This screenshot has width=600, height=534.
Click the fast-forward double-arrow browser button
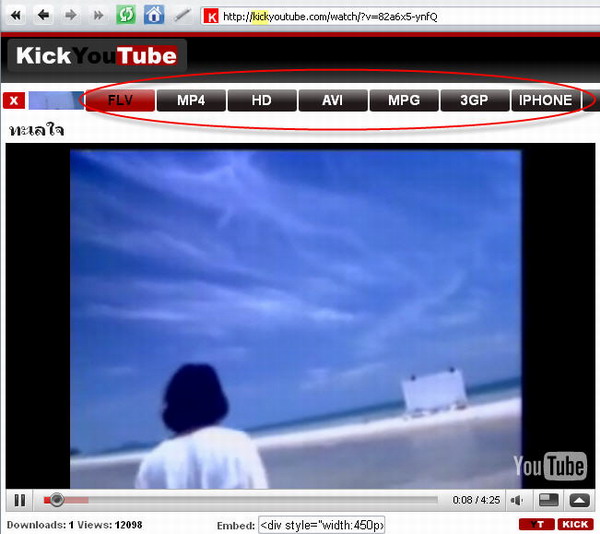pyautogui.click(x=98, y=15)
